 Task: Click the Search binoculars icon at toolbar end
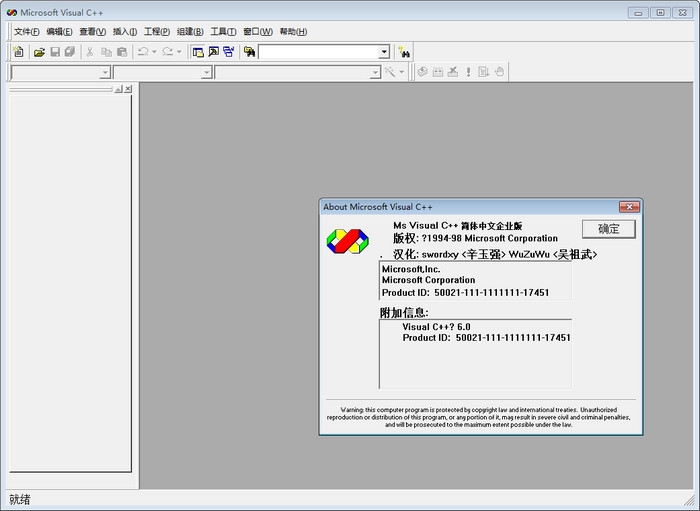[404, 52]
